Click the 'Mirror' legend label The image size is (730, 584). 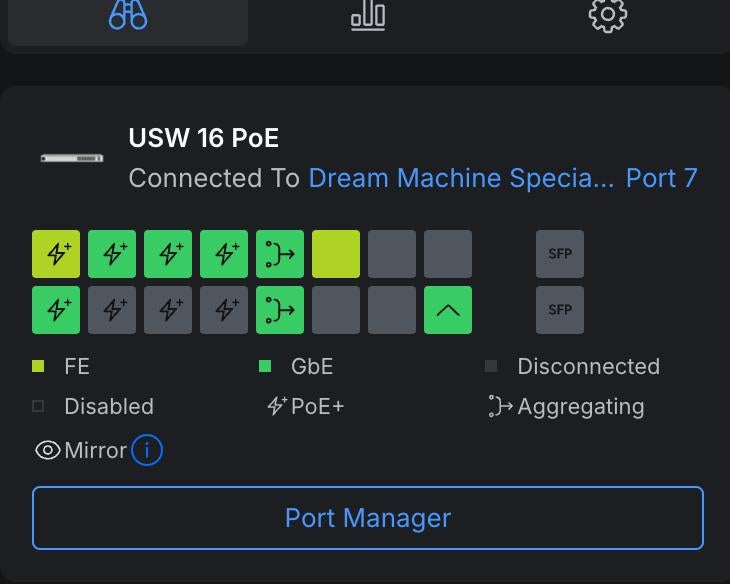[95, 450]
